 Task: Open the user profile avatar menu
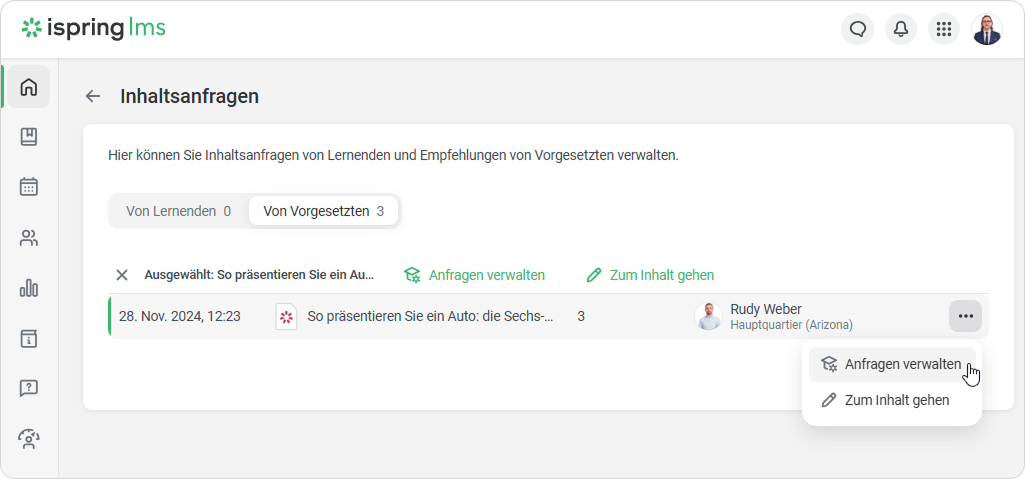coord(986,29)
